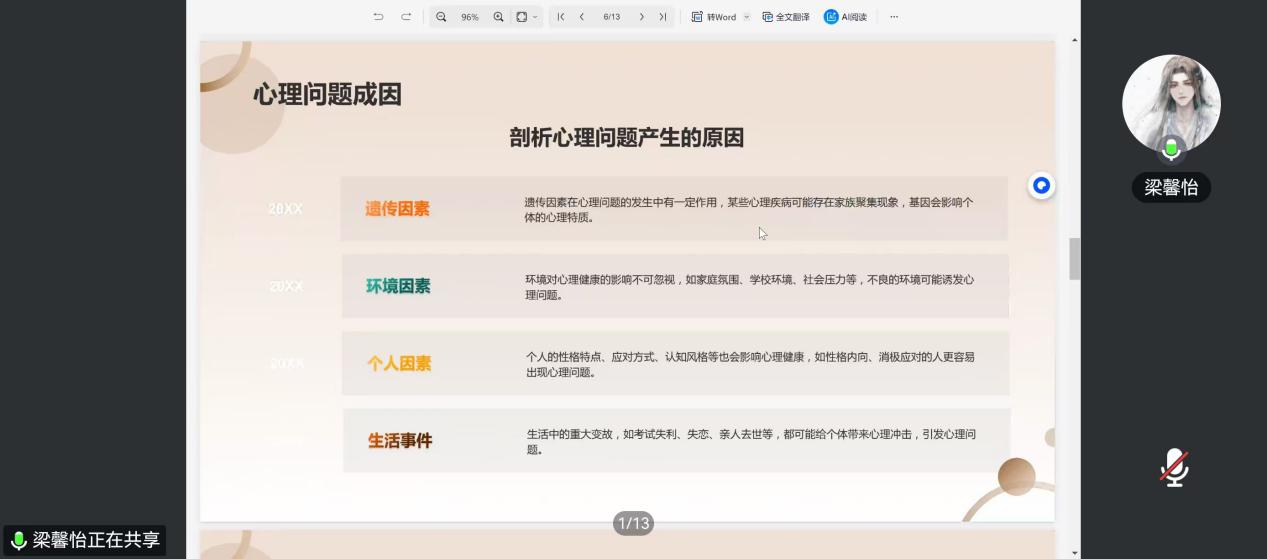Go to the next page

tap(641, 17)
